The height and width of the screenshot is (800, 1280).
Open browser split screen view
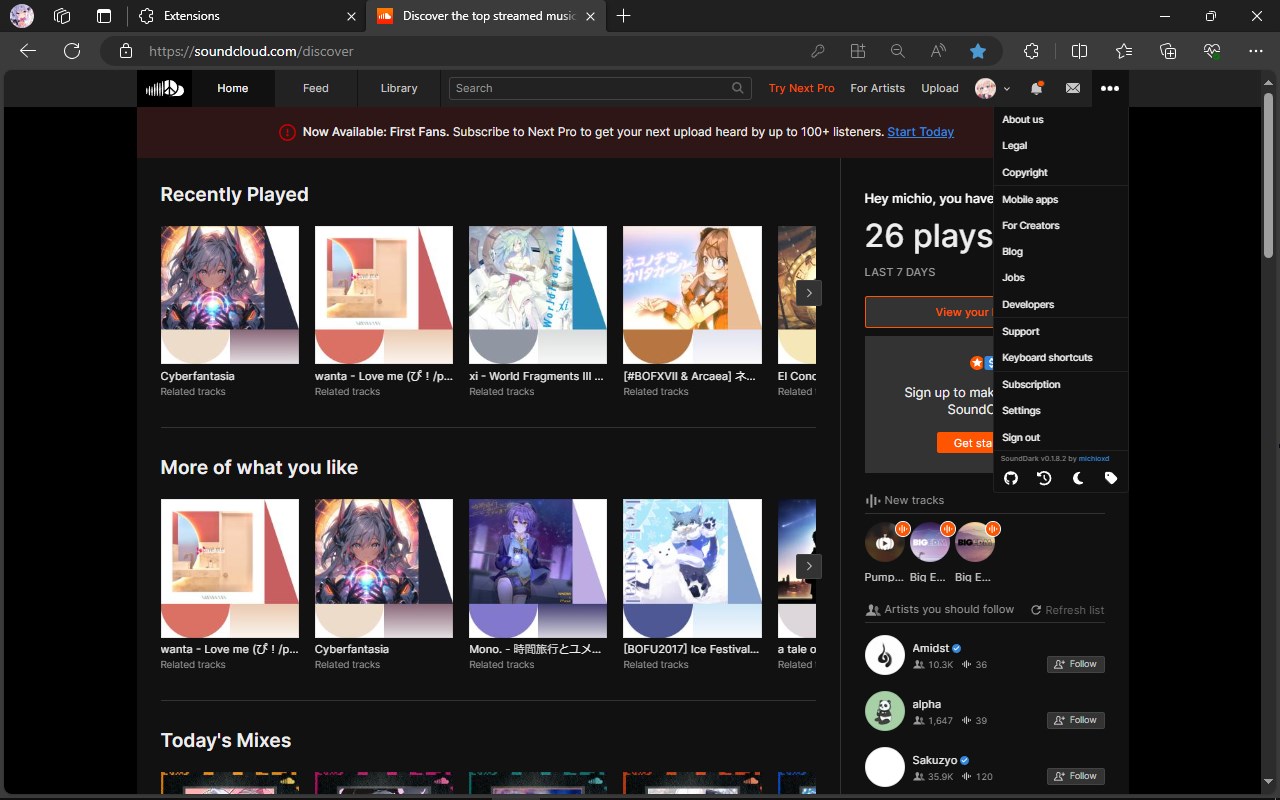(1079, 51)
